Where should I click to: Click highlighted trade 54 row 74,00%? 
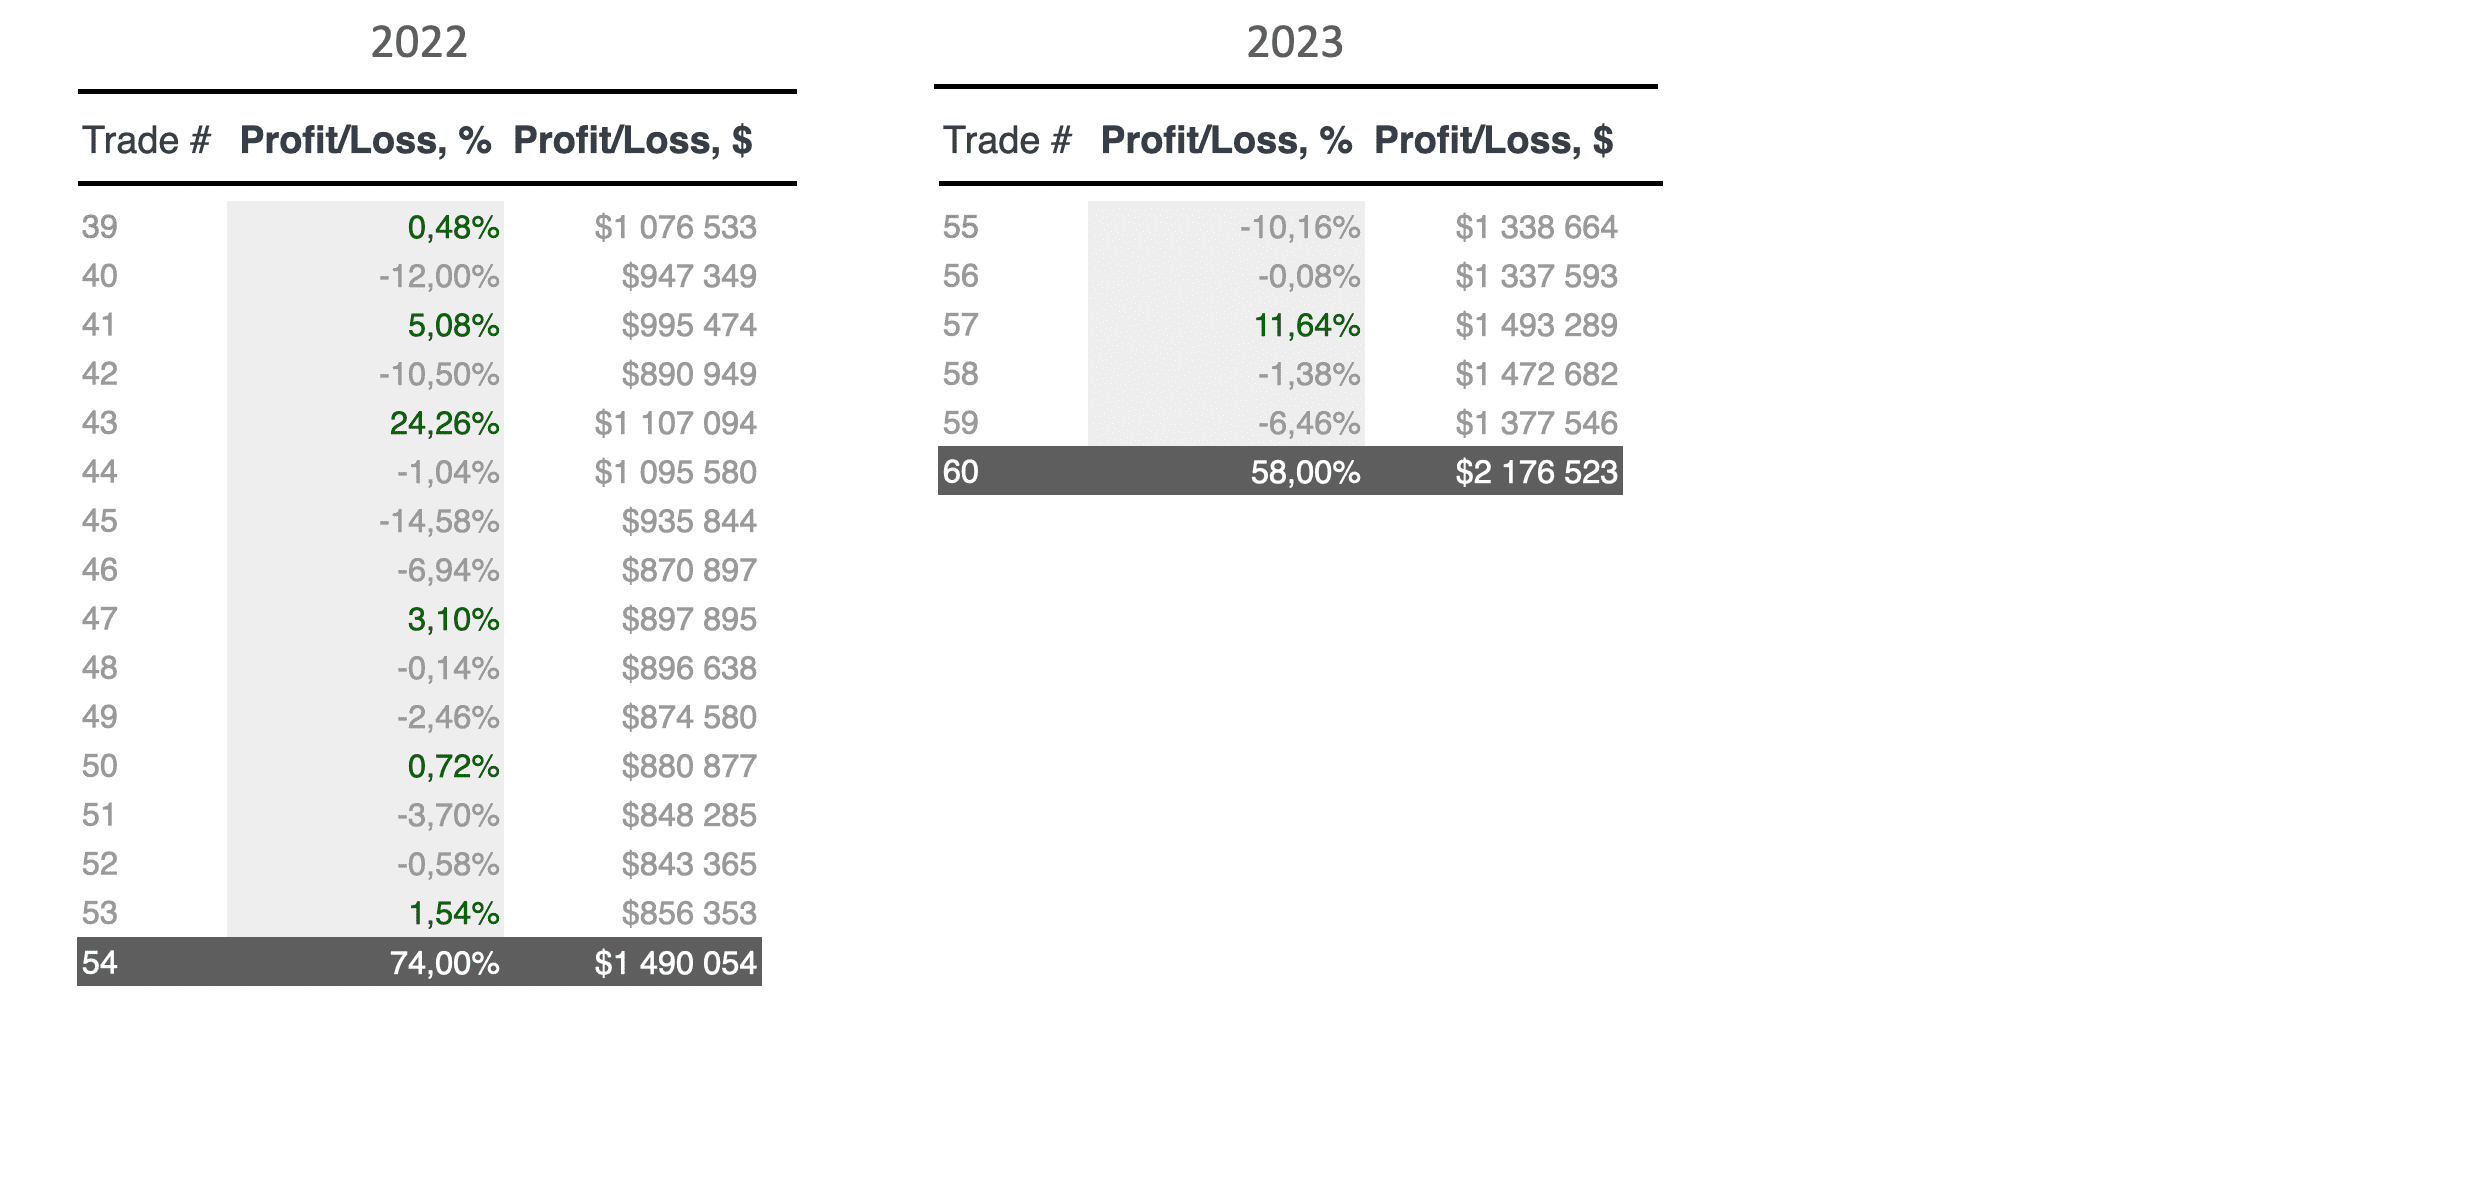coord(419,962)
